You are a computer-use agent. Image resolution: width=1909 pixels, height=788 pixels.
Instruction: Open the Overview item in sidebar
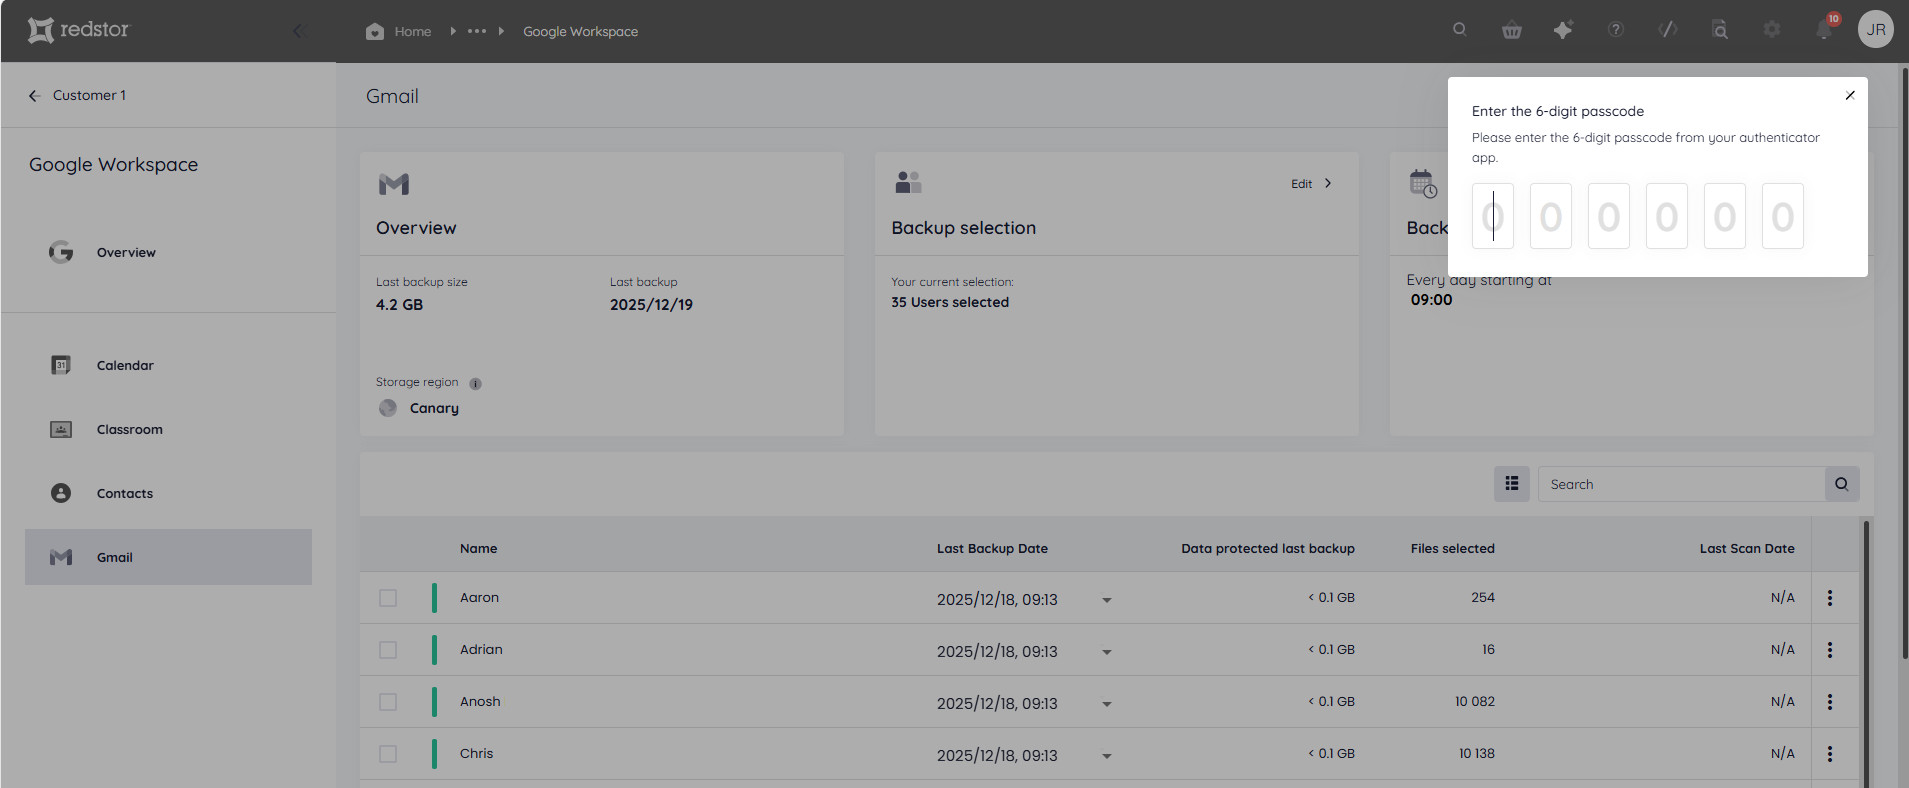168,252
